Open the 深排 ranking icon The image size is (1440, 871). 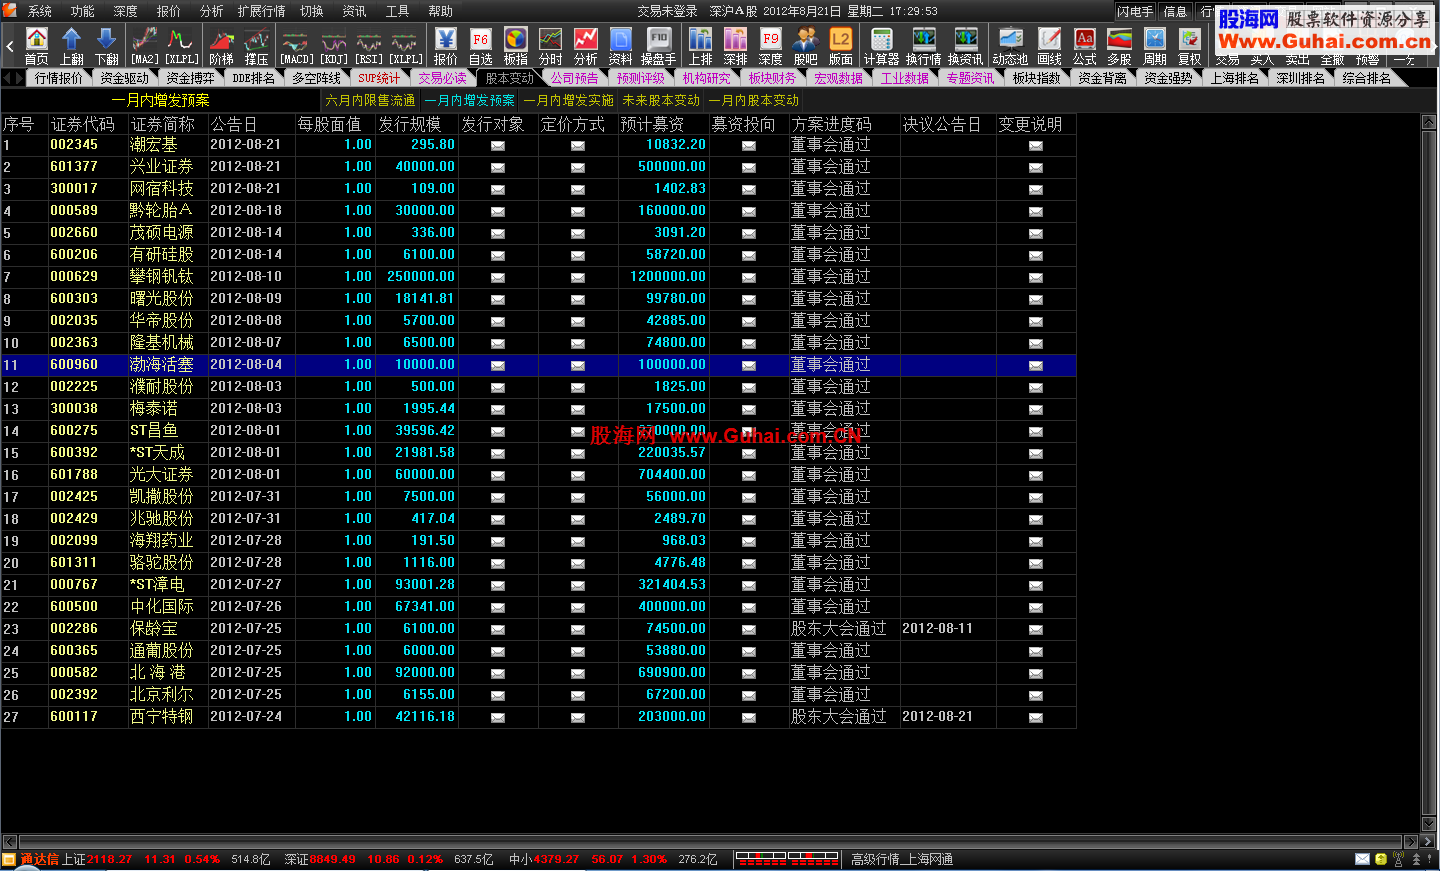coord(736,46)
